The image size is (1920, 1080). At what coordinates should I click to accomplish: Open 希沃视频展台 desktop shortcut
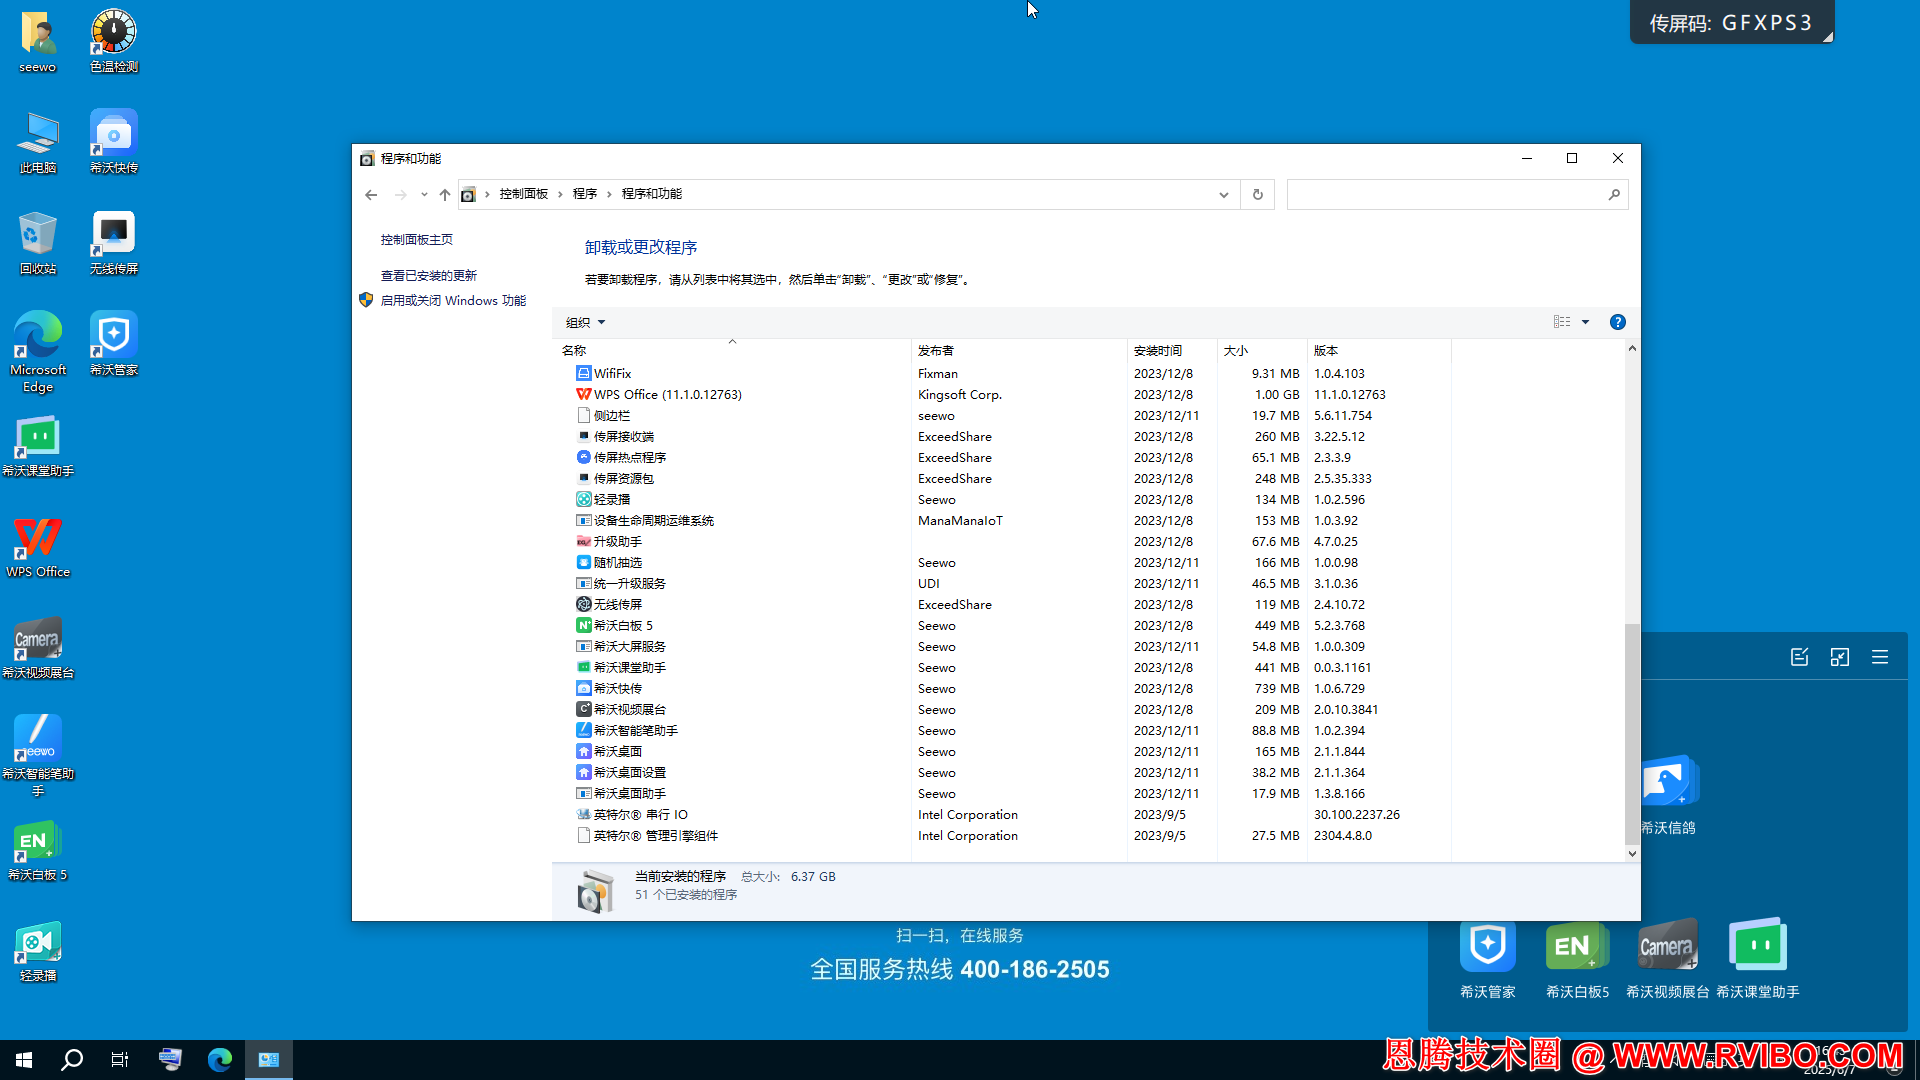coord(38,648)
